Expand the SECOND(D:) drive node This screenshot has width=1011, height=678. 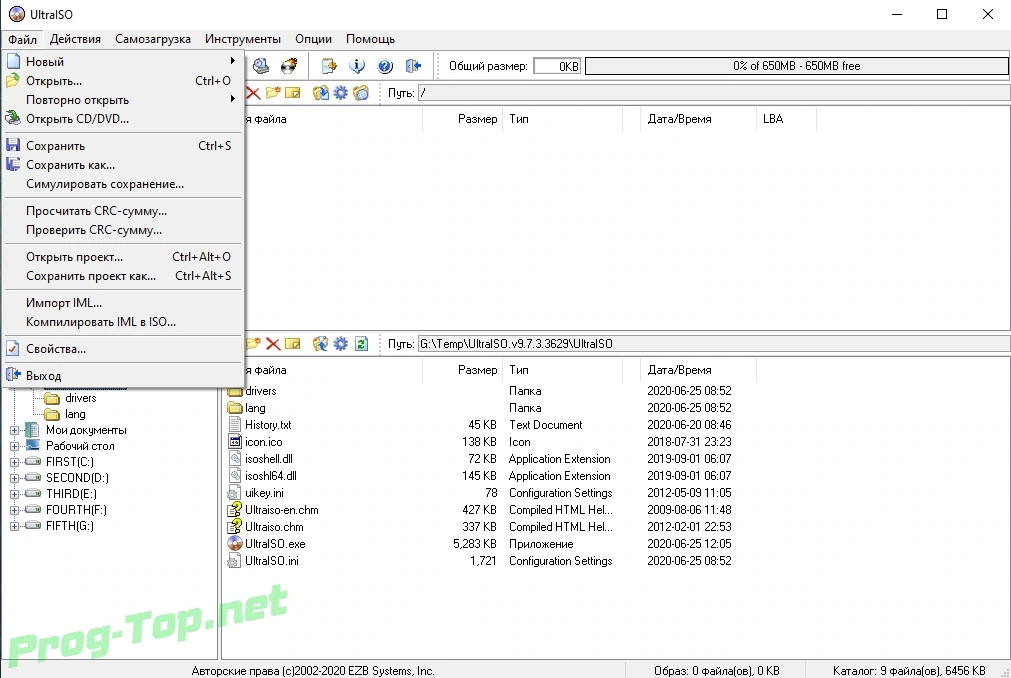coord(14,478)
